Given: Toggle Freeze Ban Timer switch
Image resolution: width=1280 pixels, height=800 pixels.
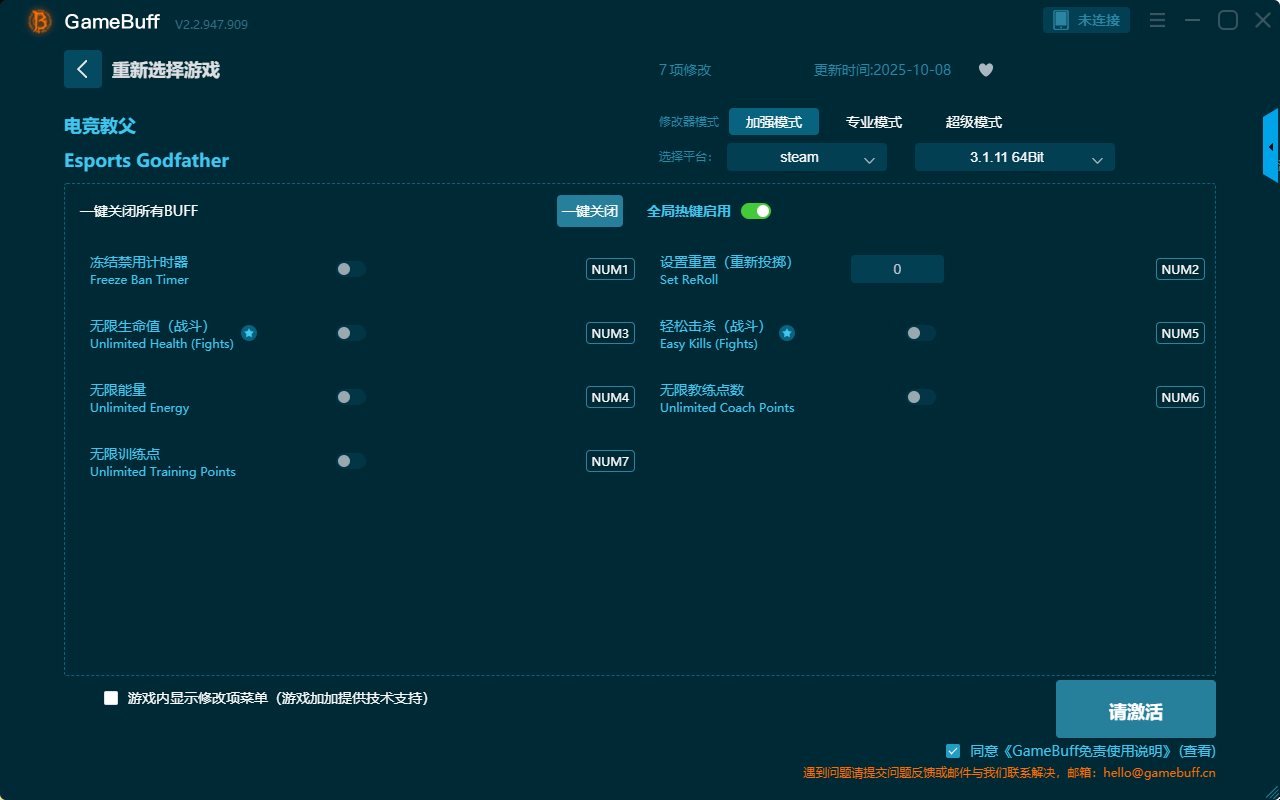Looking at the screenshot, I should [x=351, y=269].
